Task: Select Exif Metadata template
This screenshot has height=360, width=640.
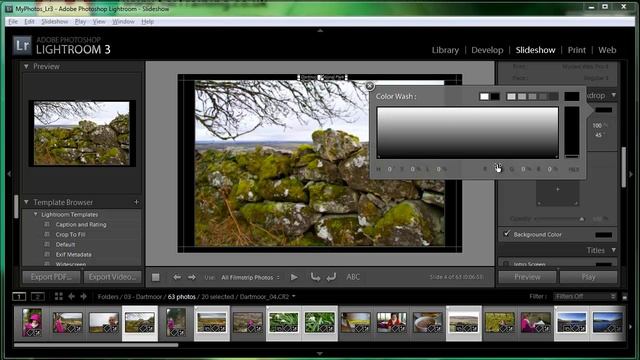Action: tap(73, 255)
